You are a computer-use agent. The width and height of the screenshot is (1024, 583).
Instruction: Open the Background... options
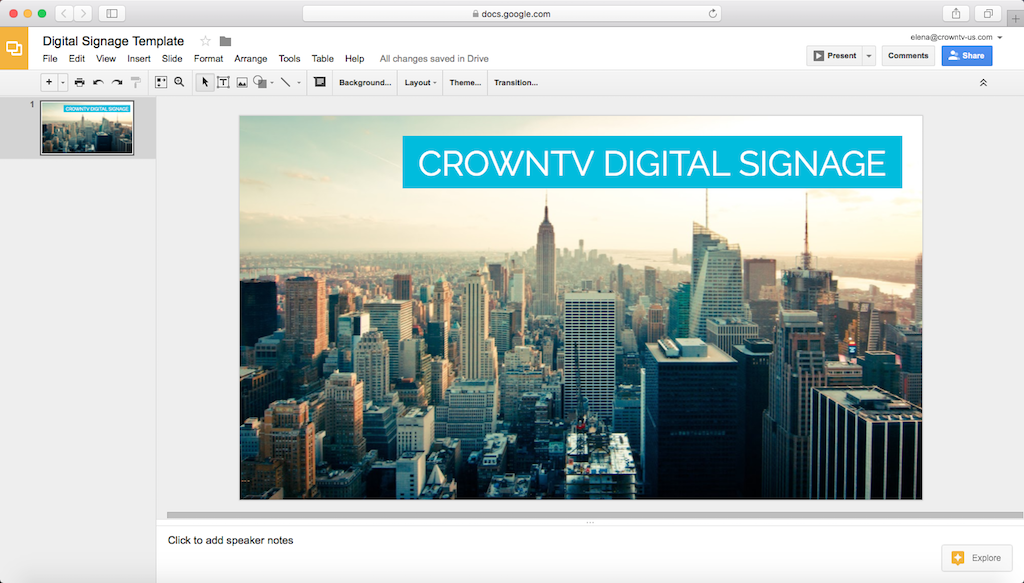point(365,83)
